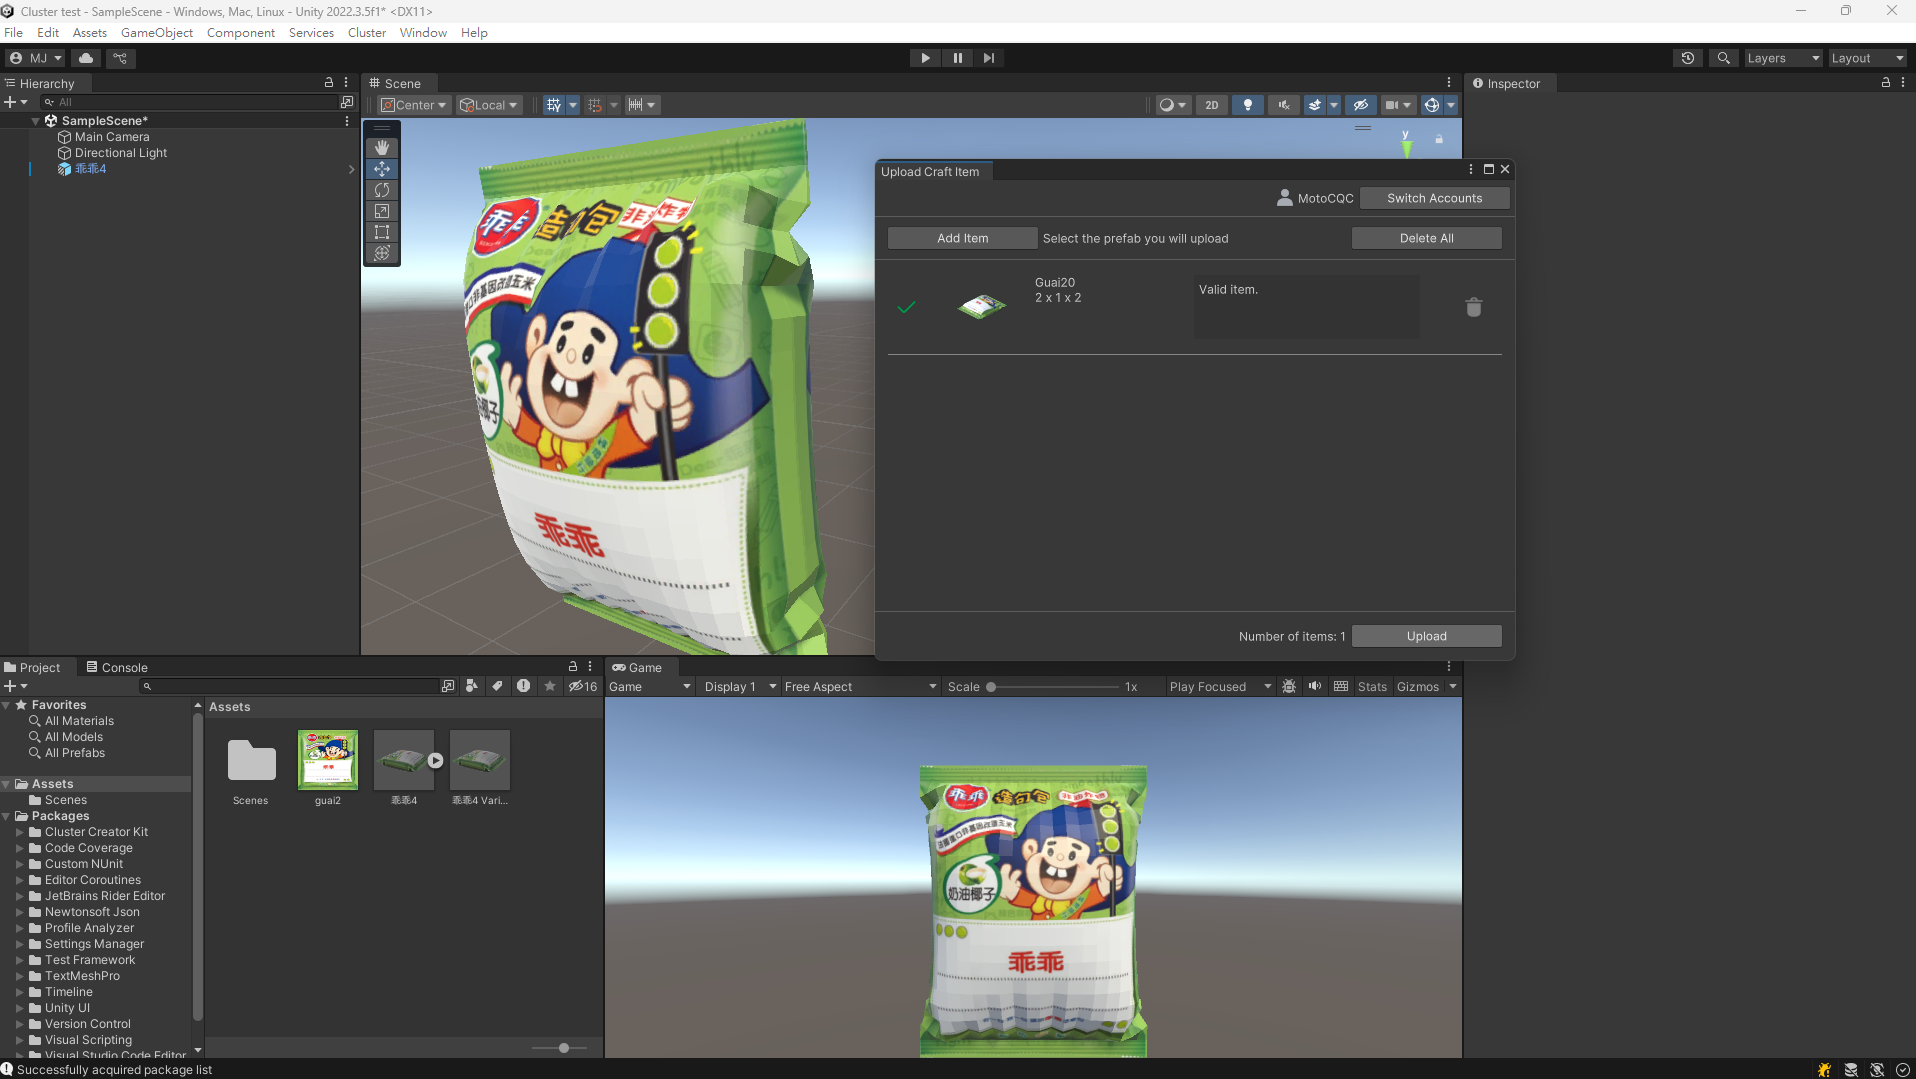Open grid snapping increment settings
This screenshot has width=1916, height=1079.
[640, 105]
